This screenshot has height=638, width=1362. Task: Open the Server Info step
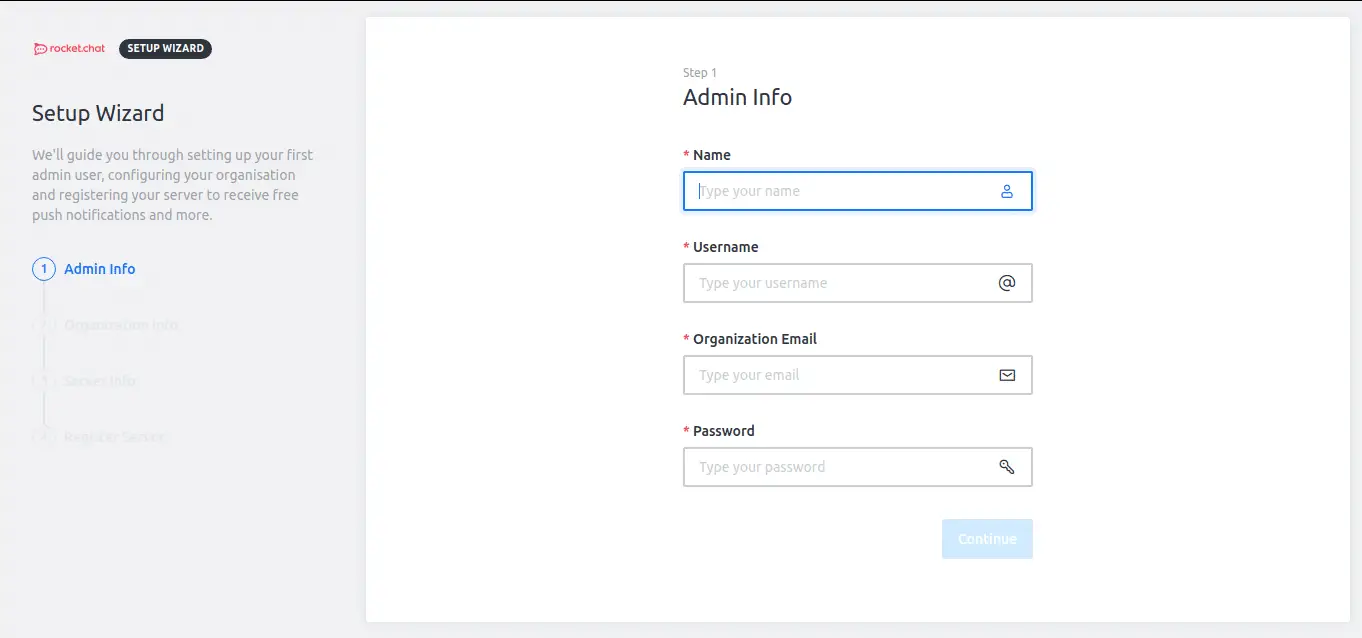[101, 380]
